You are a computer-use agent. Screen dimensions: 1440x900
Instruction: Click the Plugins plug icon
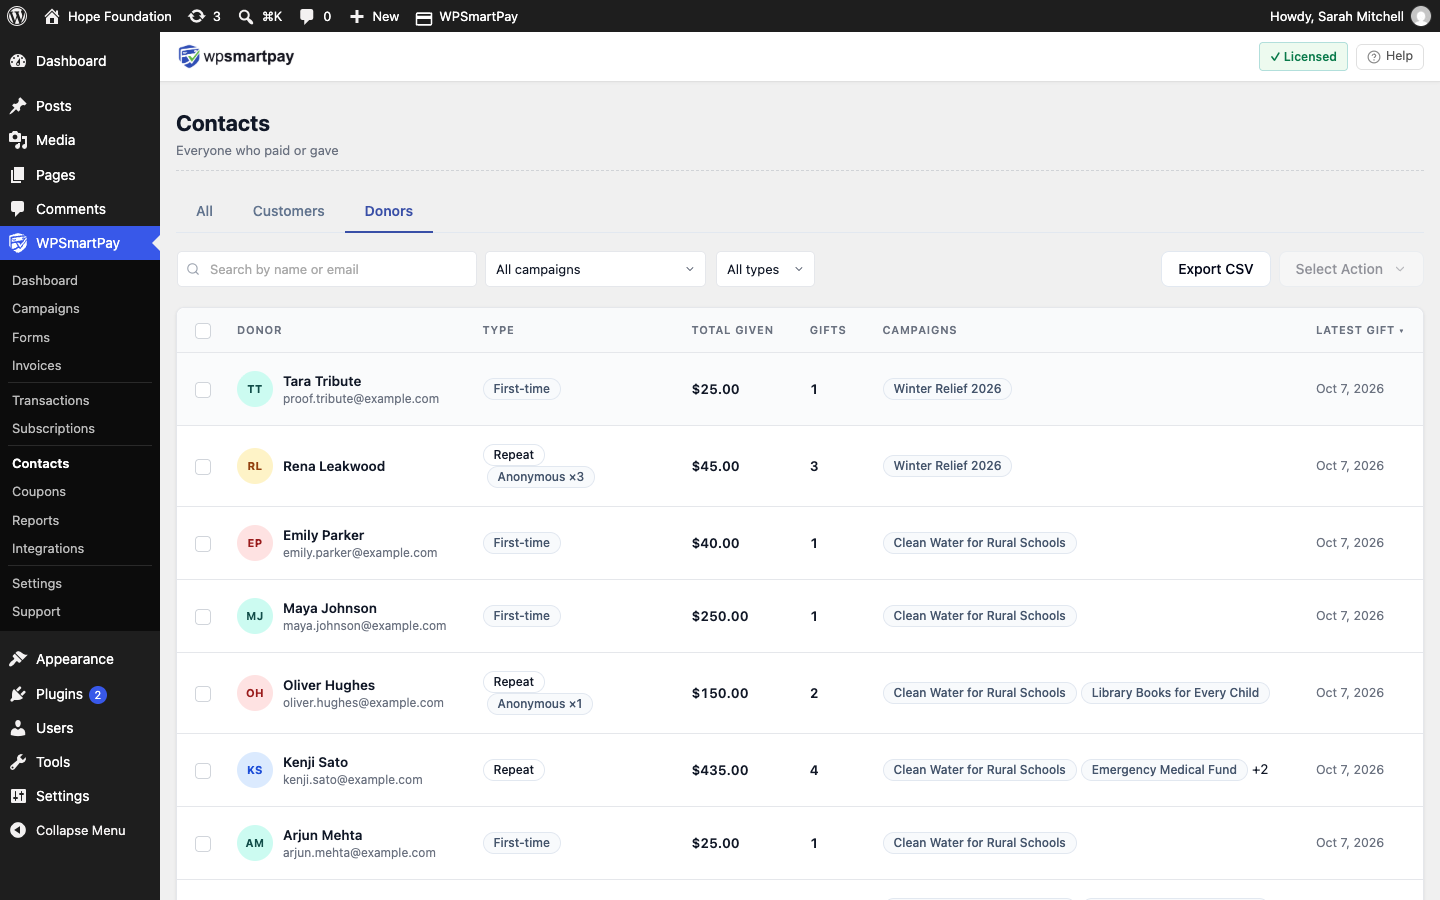(x=18, y=694)
